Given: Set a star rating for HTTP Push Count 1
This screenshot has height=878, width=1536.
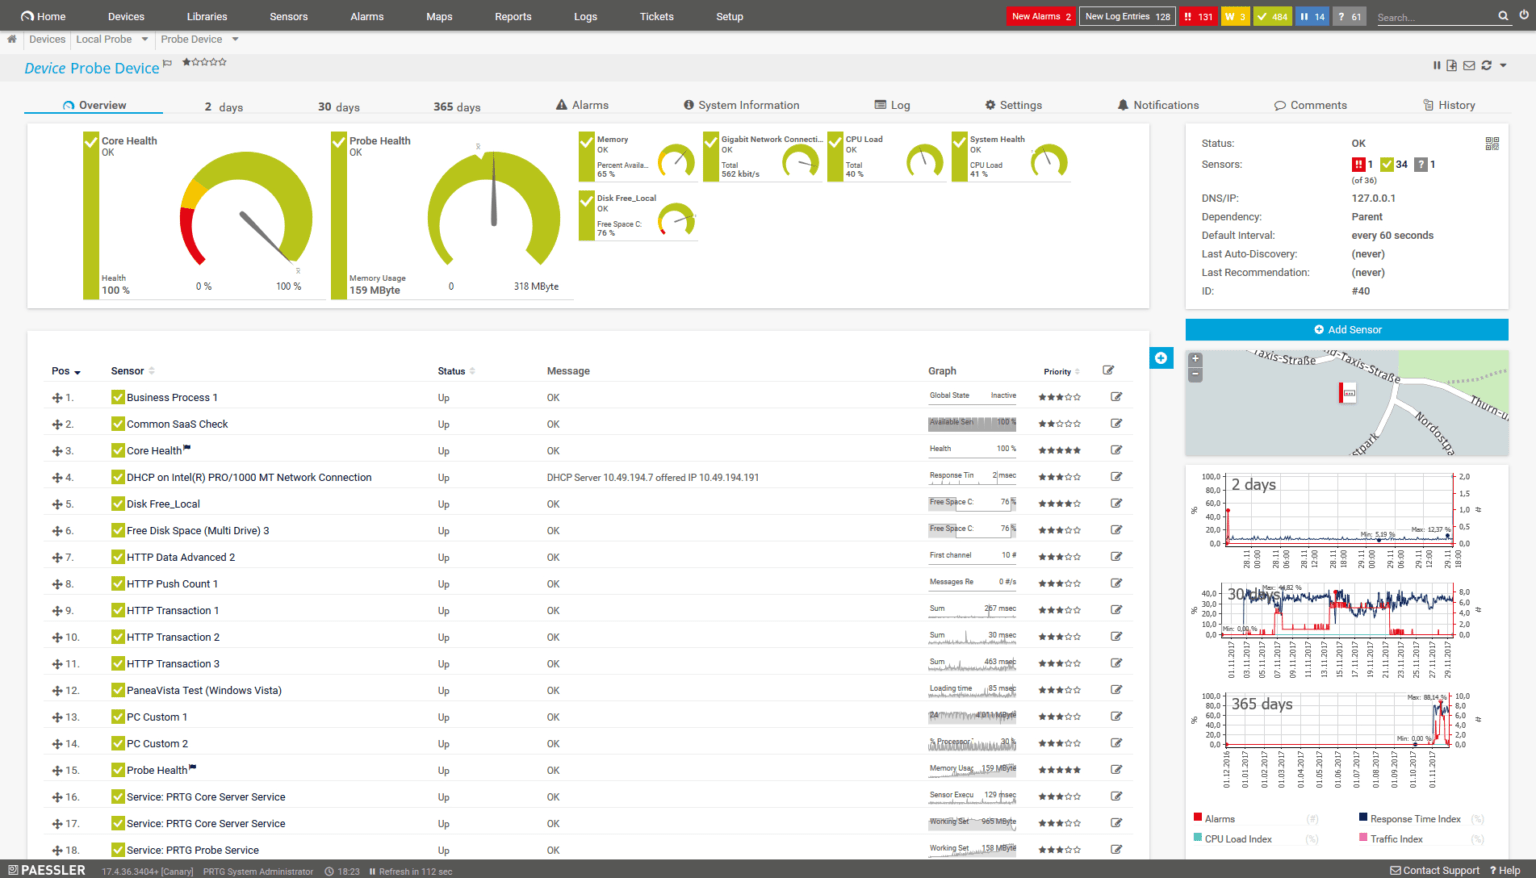Looking at the screenshot, I should click(x=1059, y=583).
